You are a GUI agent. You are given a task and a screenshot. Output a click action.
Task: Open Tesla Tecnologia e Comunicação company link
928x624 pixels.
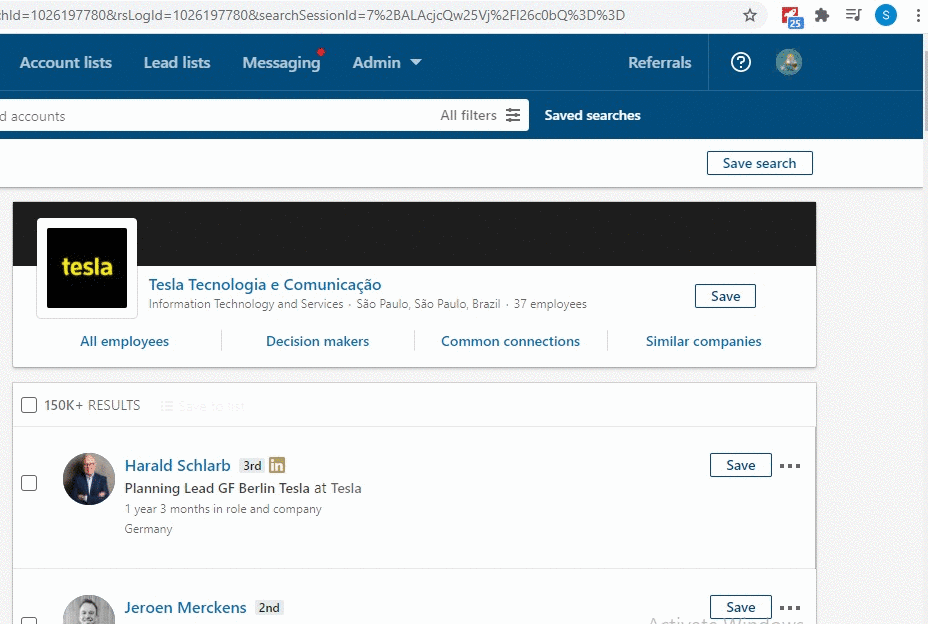click(x=265, y=285)
